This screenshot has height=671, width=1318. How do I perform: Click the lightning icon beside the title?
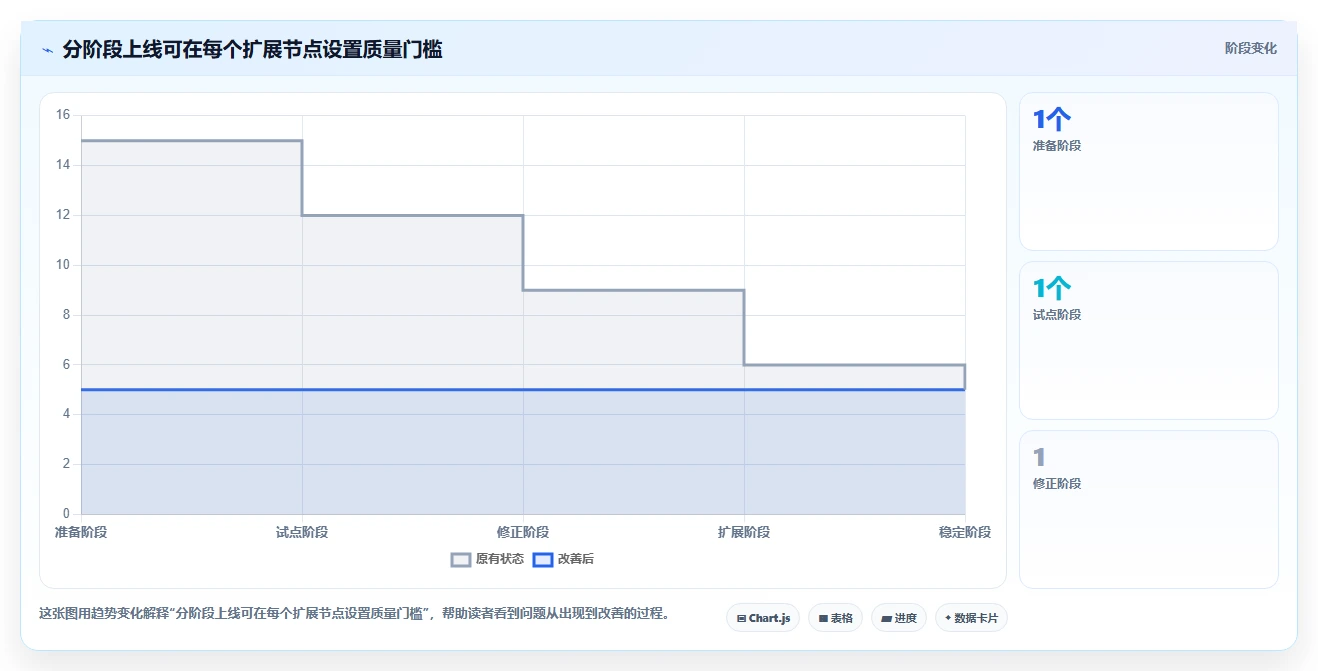coord(47,49)
